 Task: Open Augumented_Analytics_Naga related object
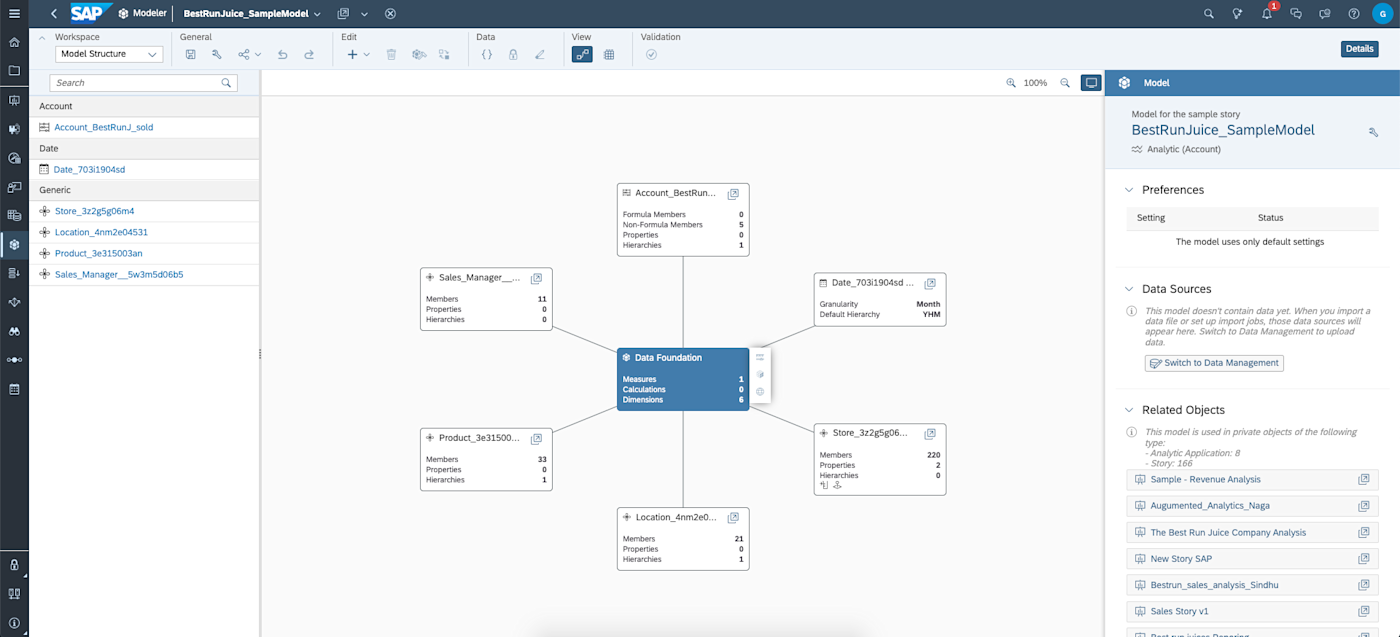[1253, 506]
